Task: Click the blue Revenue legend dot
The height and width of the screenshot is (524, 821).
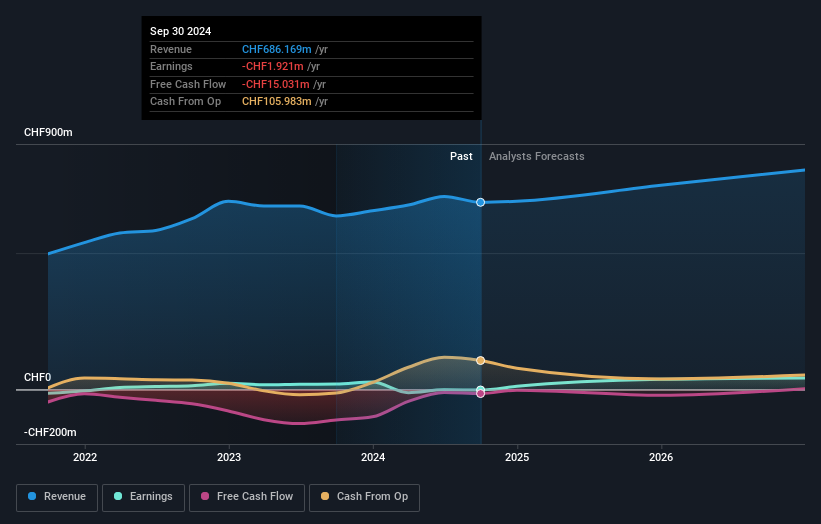Action: 32,496
